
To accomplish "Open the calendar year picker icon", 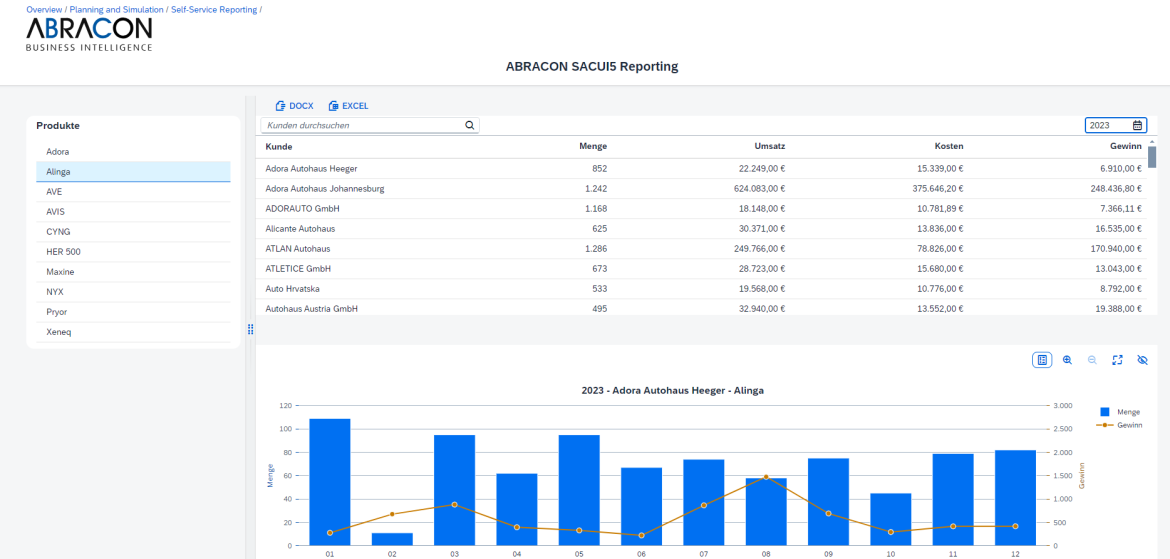I will (x=1137, y=126).
